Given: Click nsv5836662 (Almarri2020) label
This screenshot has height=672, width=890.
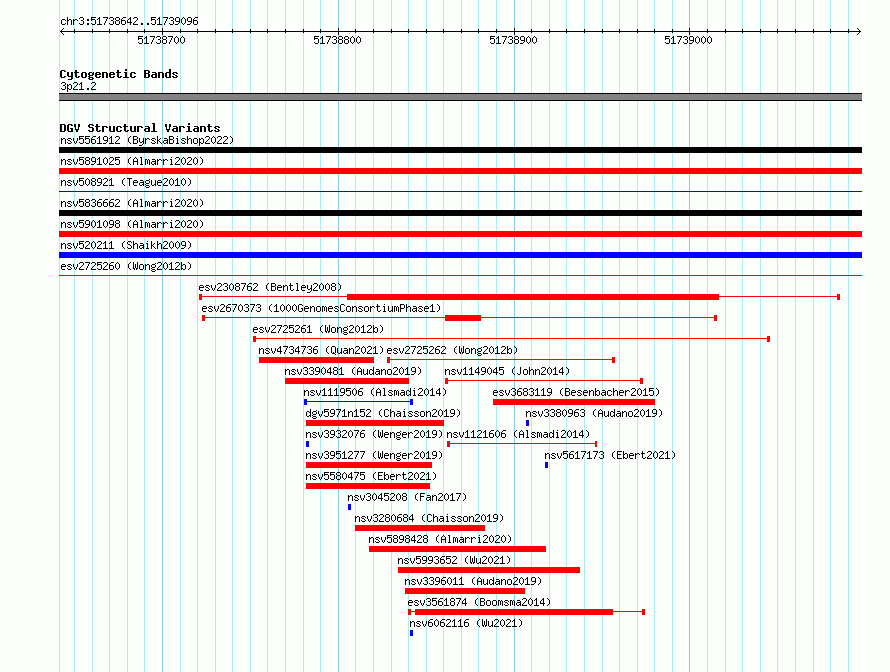Looking at the screenshot, I should pyautogui.click(x=132, y=203).
